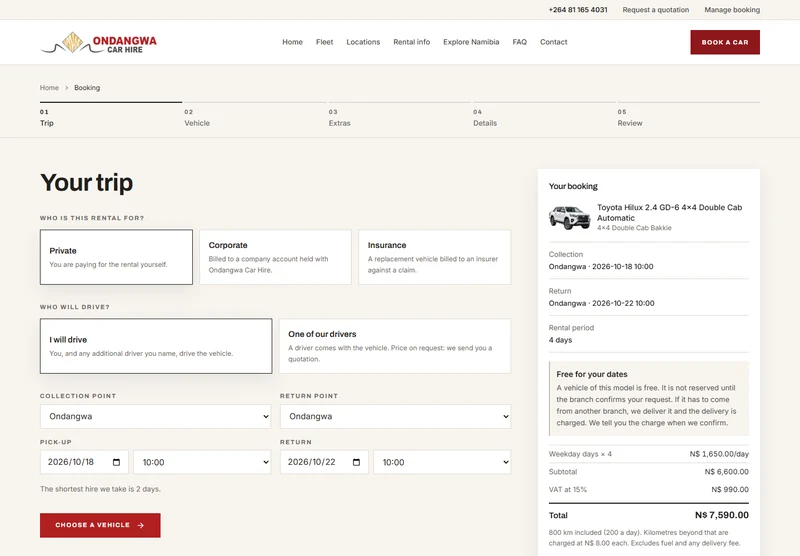Click the Total N$ 7,590.00 amount

coord(722,515)
